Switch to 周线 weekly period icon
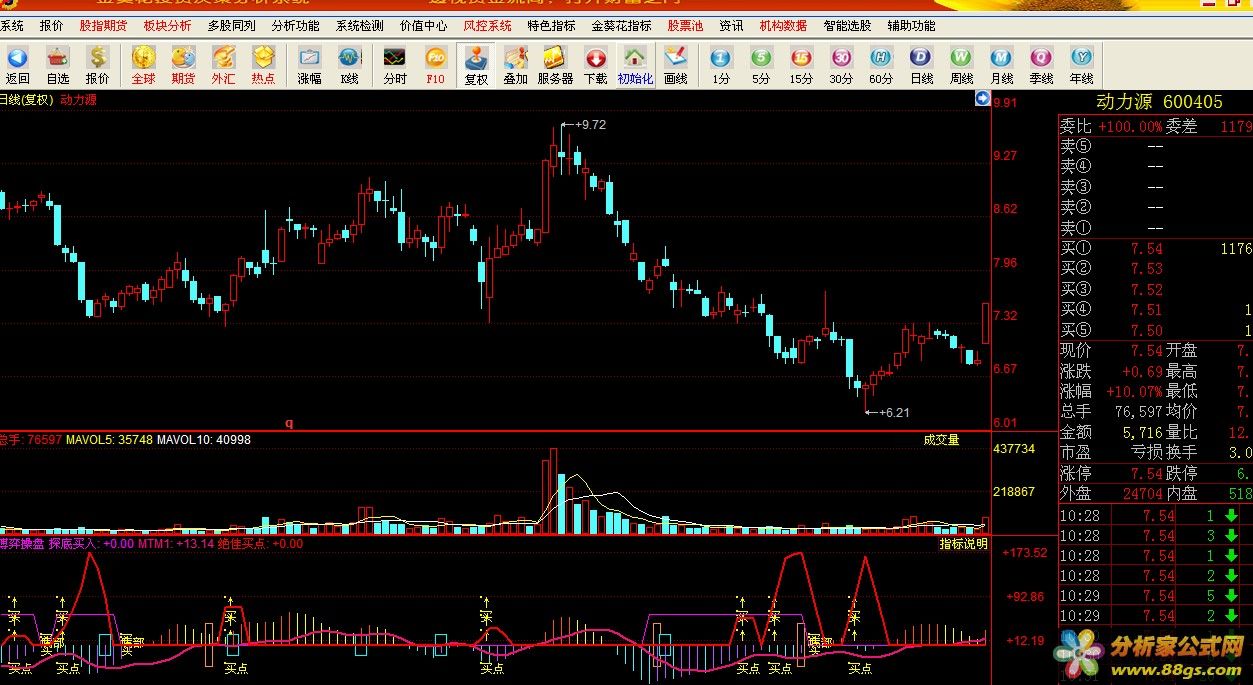The width and height of the screenshot is (1253, 685). (961, 65)
